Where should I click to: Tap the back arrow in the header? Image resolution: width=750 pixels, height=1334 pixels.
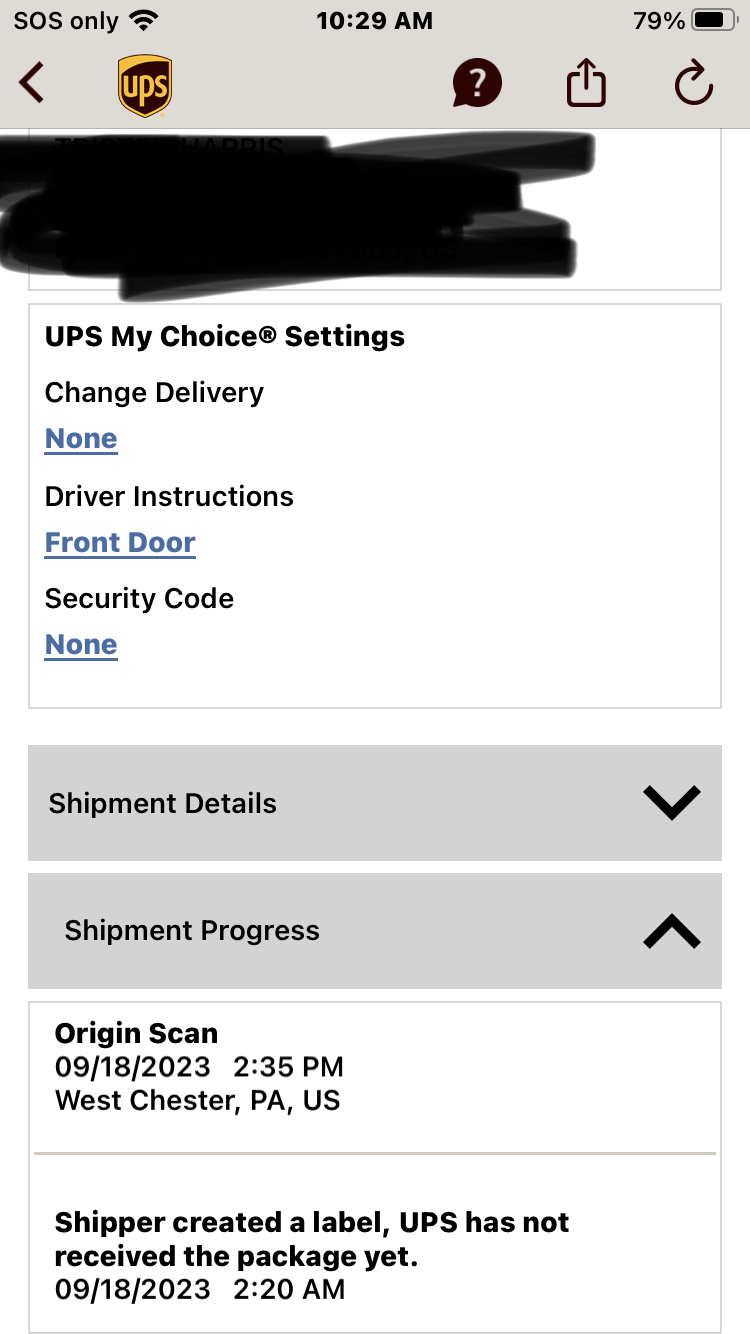point(32,83)
